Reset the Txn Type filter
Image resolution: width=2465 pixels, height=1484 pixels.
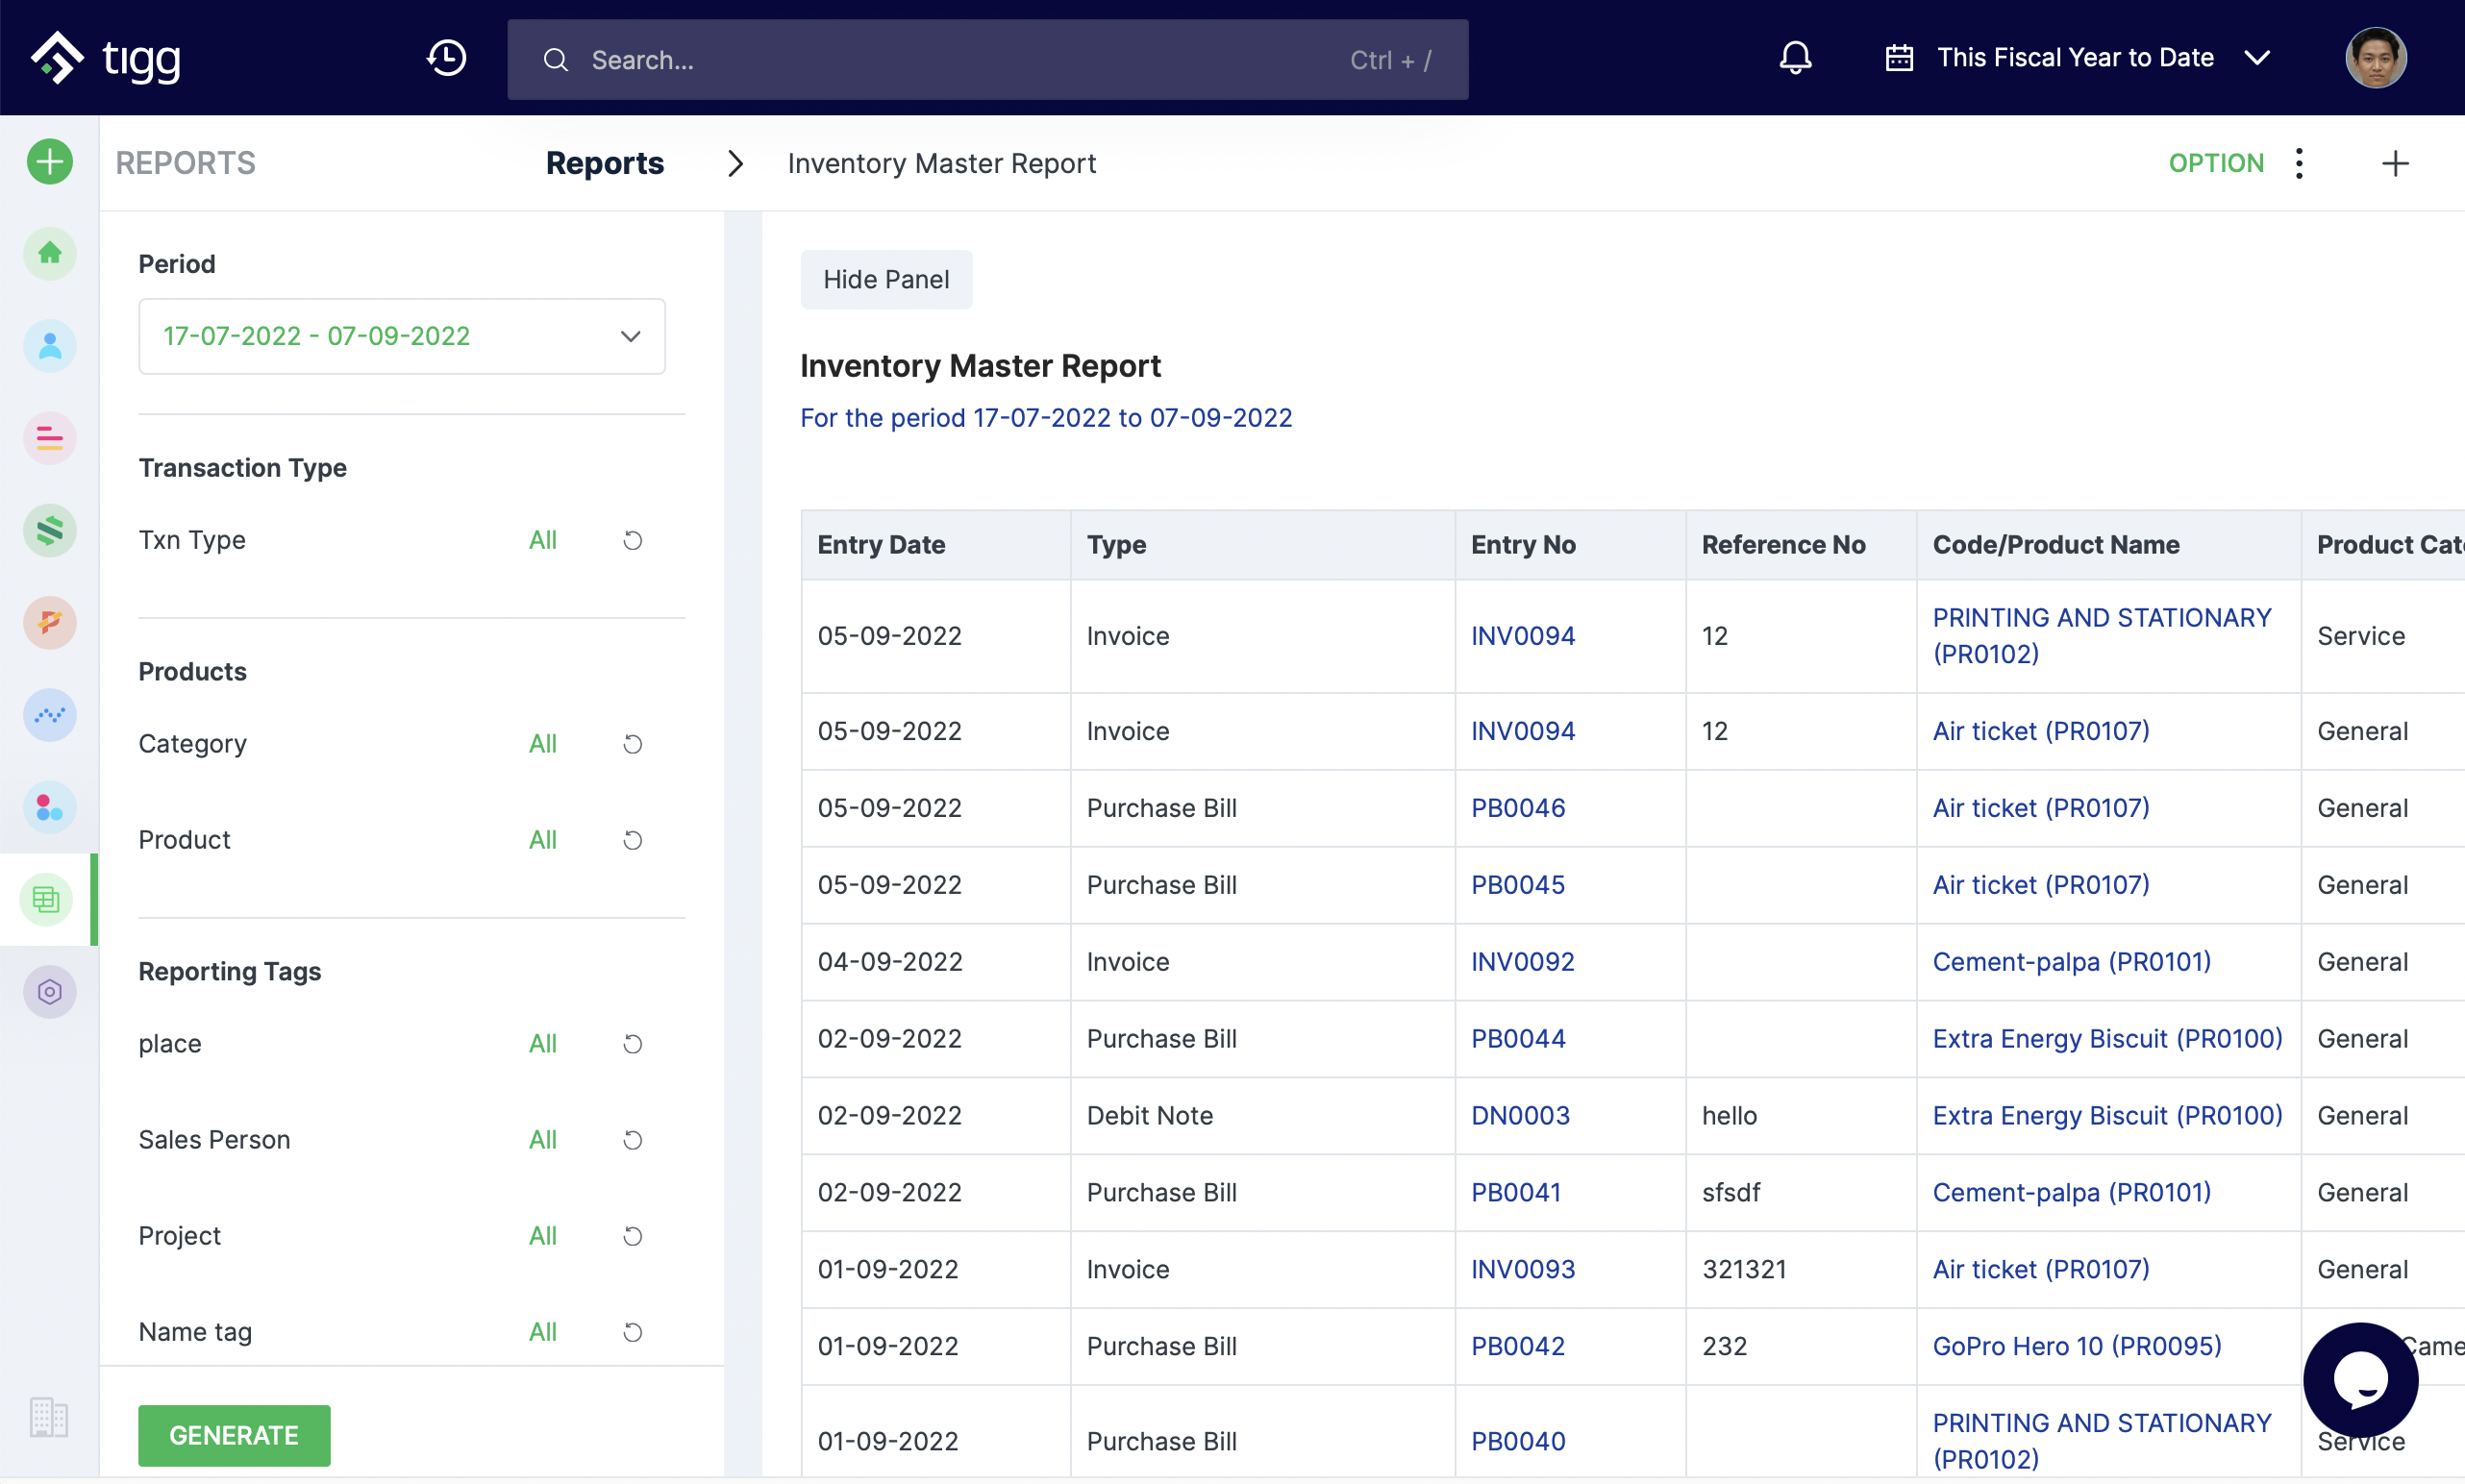[x=633, y=540]
